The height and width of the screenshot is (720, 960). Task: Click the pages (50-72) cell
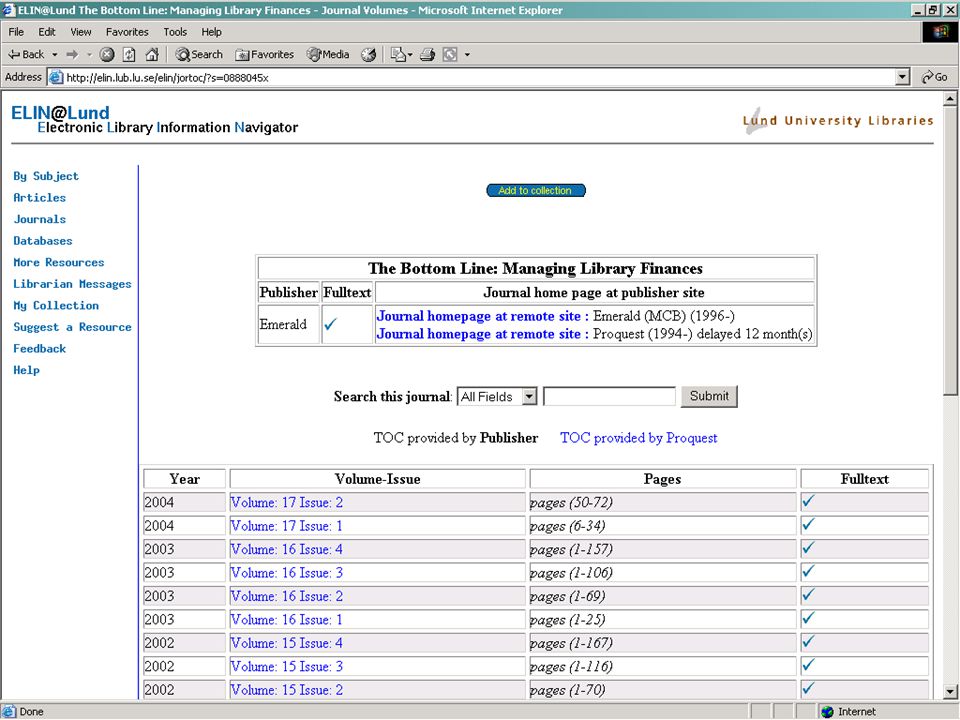(662, 502)
